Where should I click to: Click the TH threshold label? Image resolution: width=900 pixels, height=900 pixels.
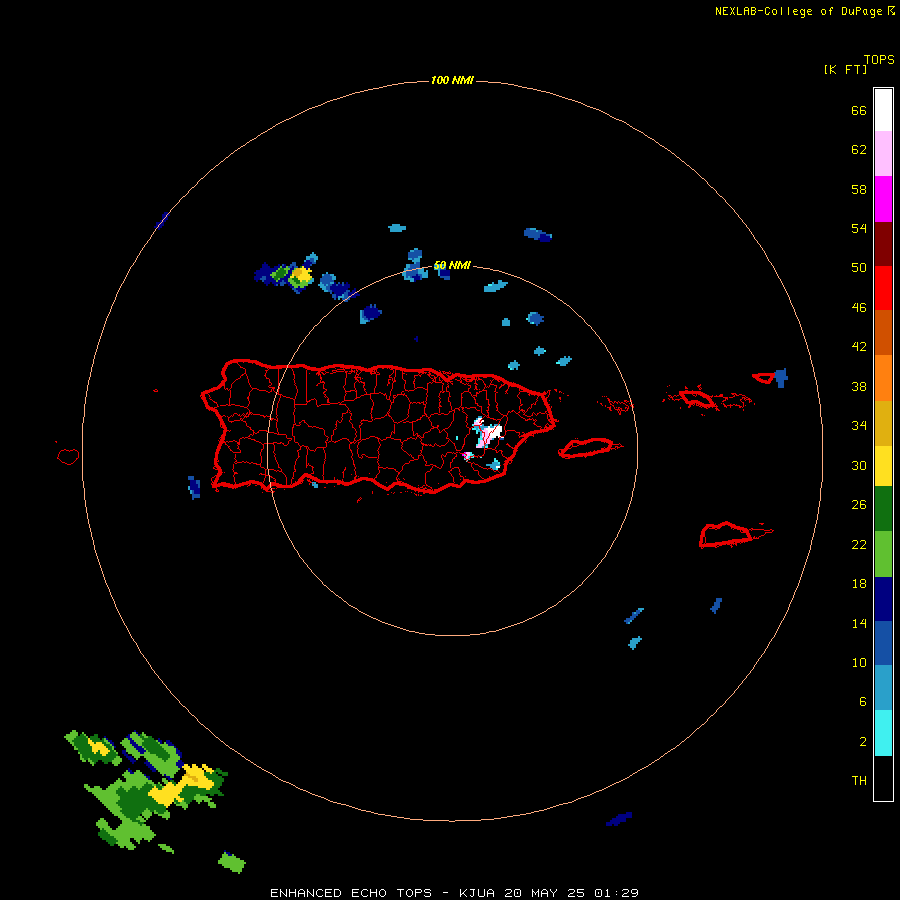point(859,781)
